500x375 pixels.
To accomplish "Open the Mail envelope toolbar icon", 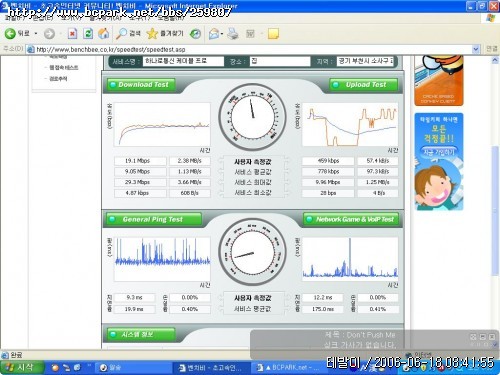I will pos(214,34).
